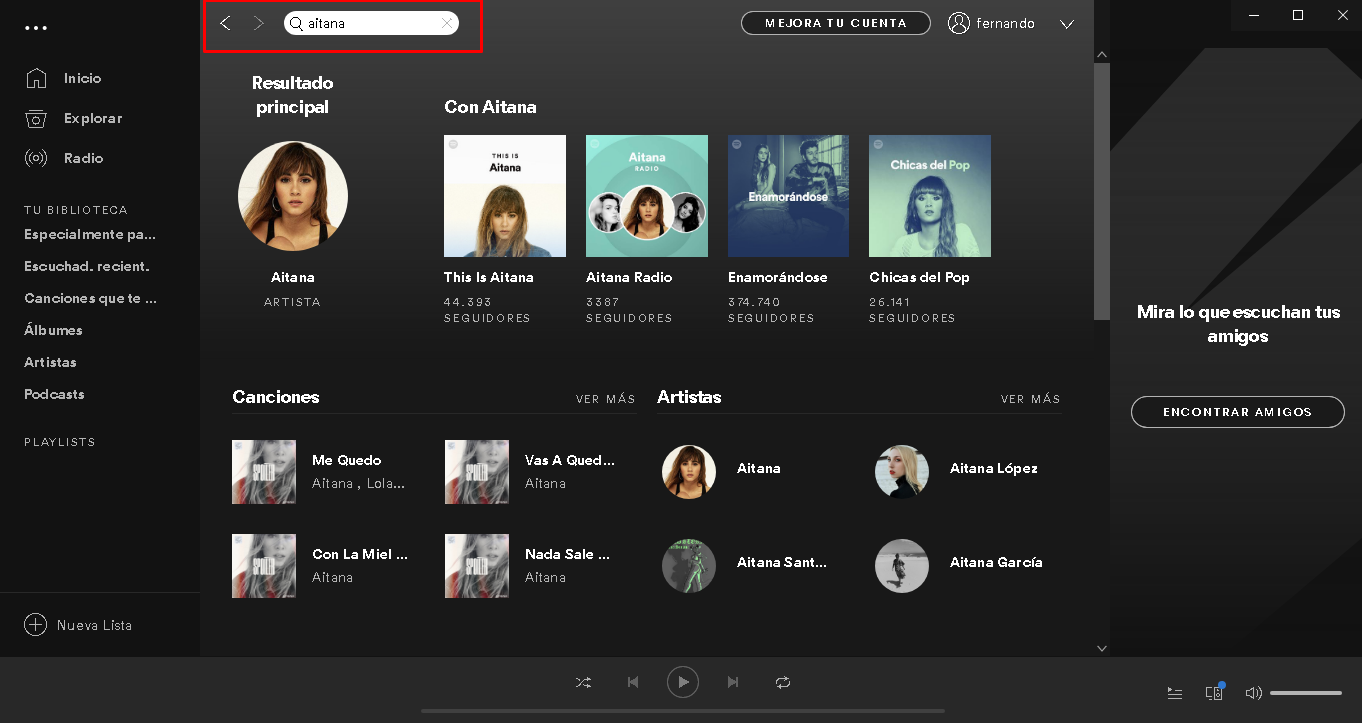This screenshot has width=1362, height=723.
Task: Click the Mejora Tu Cuenta button
Action: [x=836, y=23]
